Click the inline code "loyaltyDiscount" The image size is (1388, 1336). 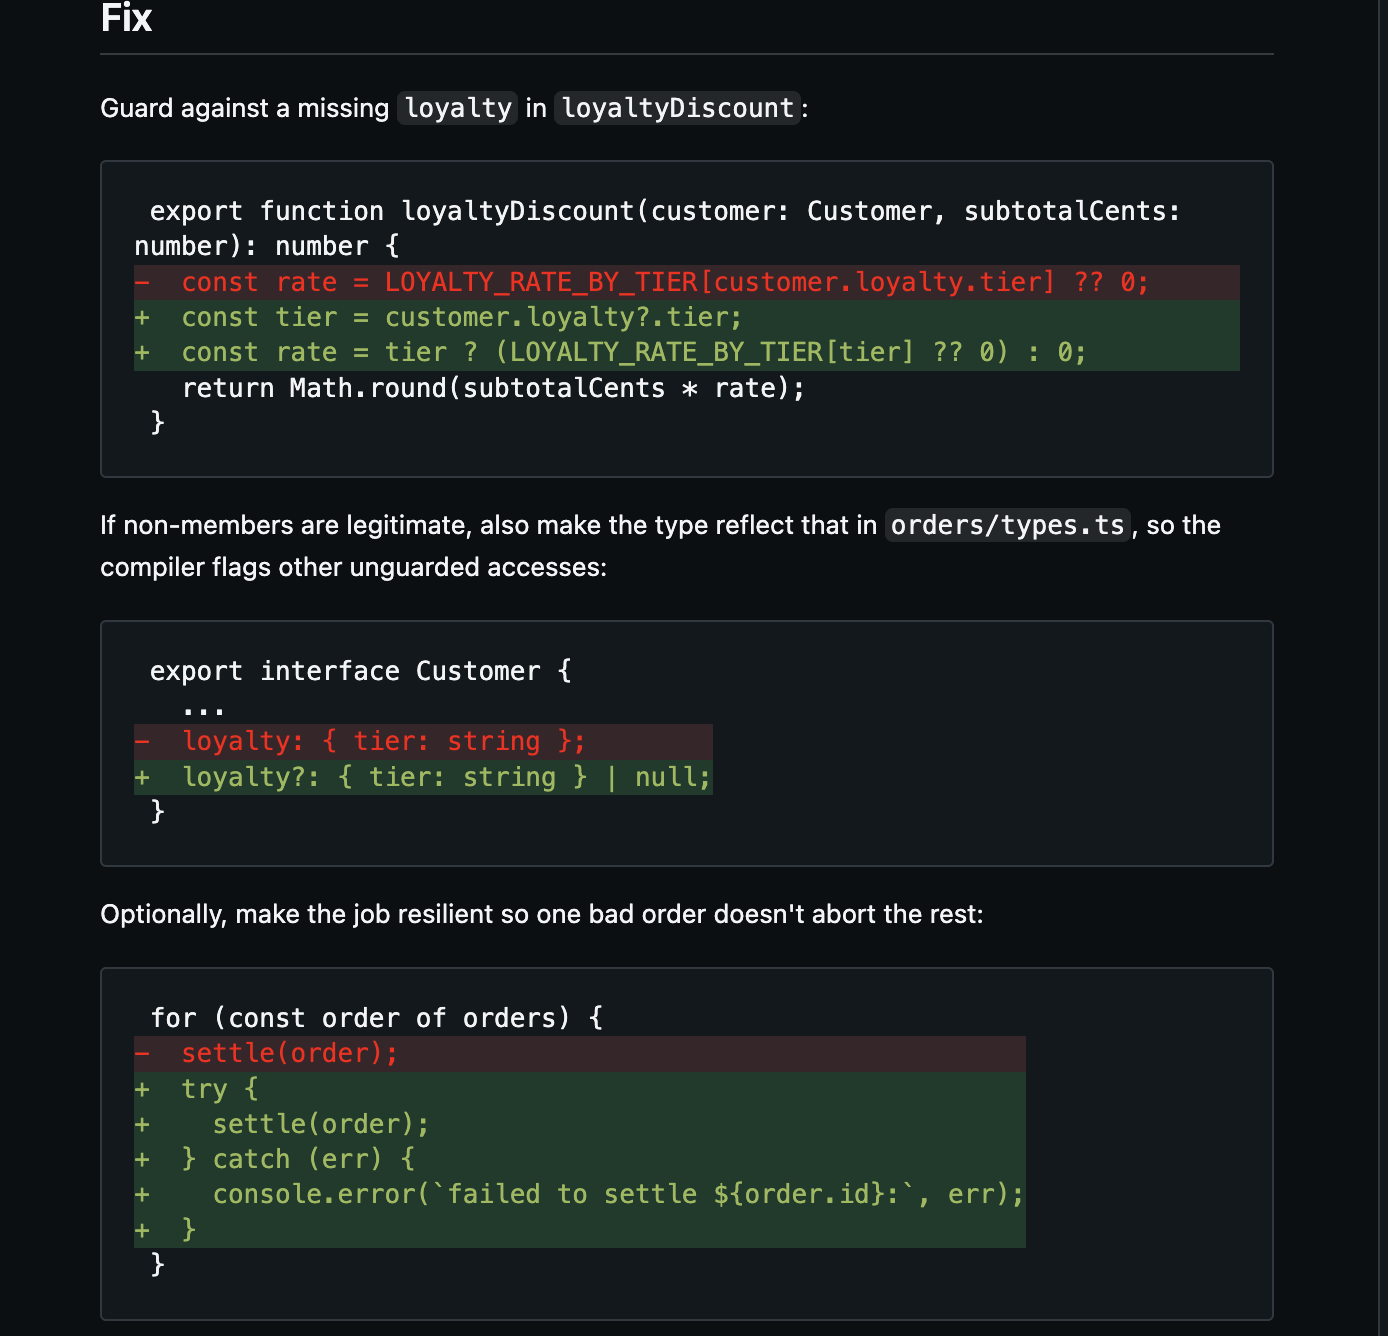[678, 108]
